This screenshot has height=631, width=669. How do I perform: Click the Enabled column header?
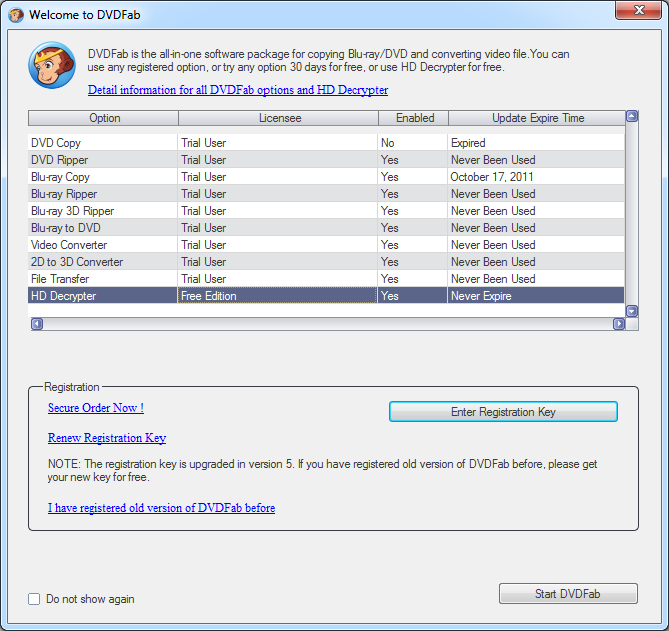point(413,118)
